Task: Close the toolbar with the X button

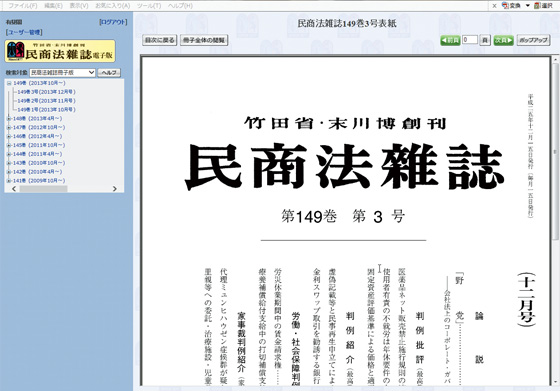Action: tap(494, 6)
